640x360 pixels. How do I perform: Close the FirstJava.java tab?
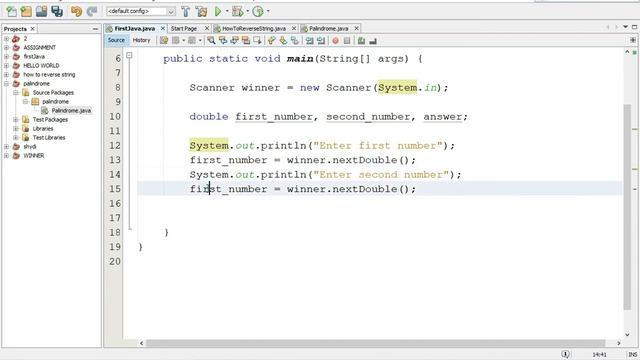click(162, 28)
